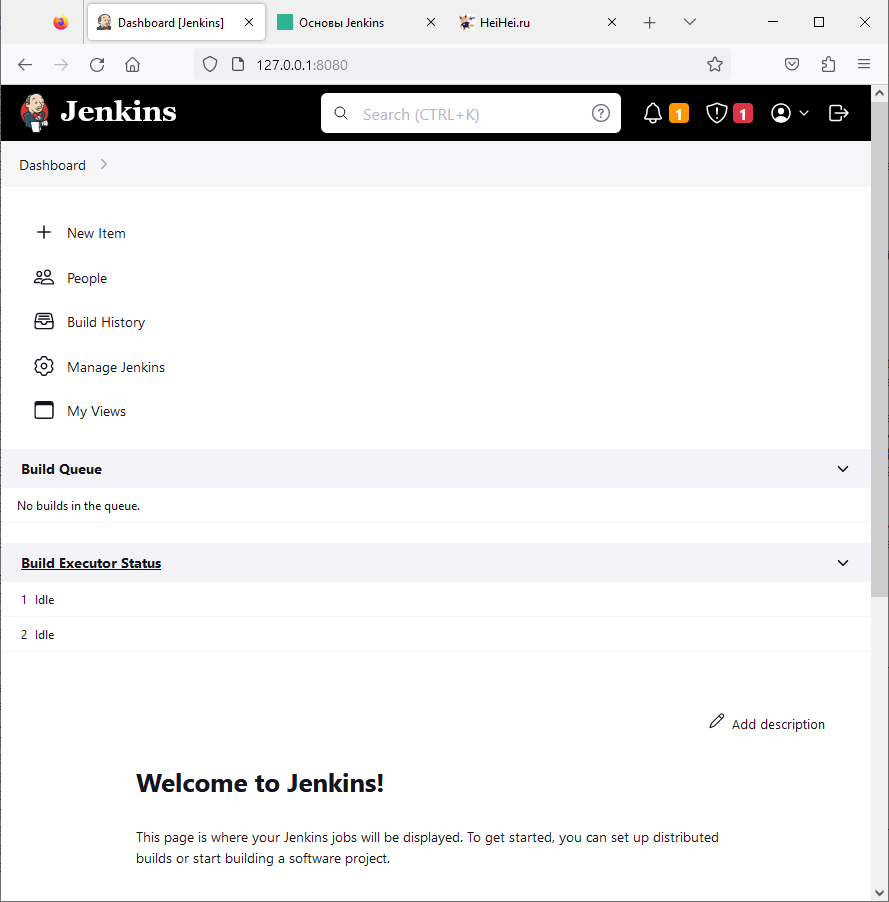Open notifications bell icon
This screenshot has height=902, width=889.
[x=653, y=113]
